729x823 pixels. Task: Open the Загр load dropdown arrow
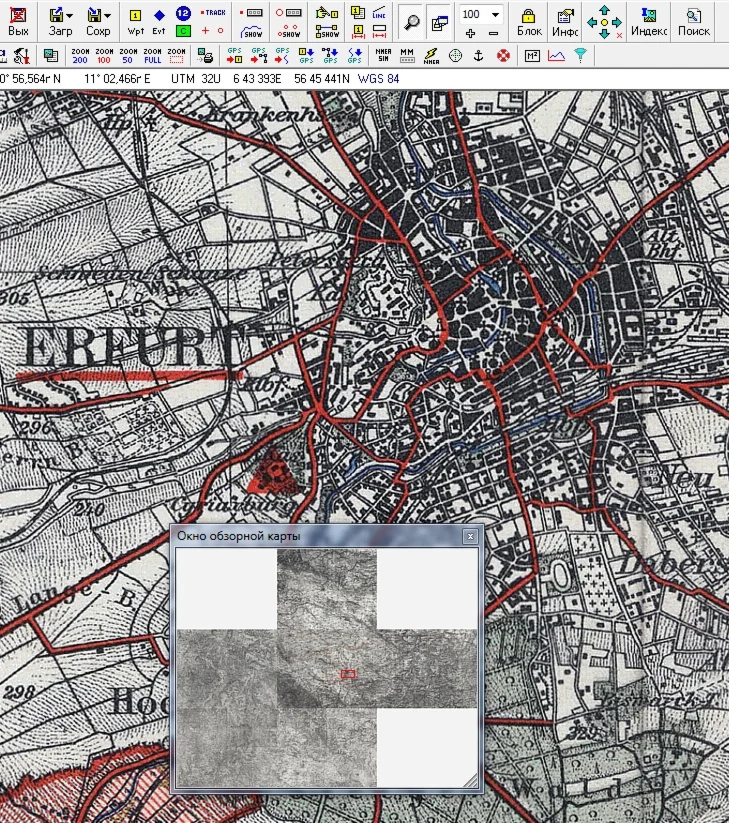(x=69, y=16)
